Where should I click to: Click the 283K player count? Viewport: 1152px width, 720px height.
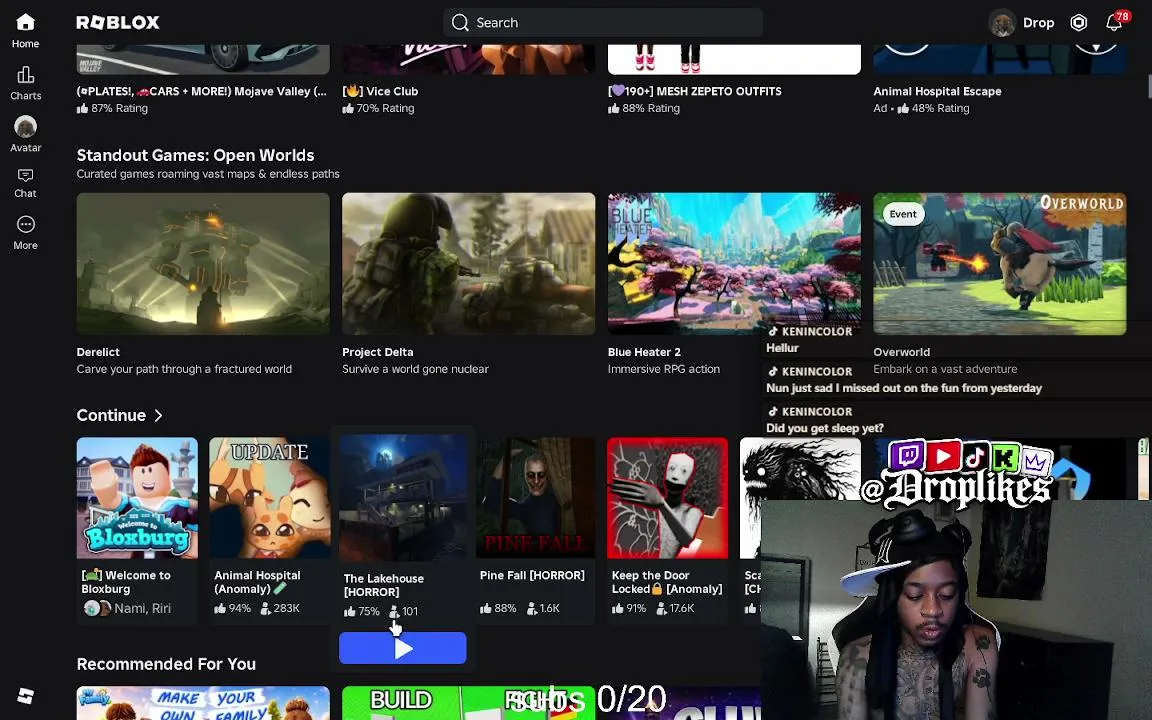(x=280, y=608)
